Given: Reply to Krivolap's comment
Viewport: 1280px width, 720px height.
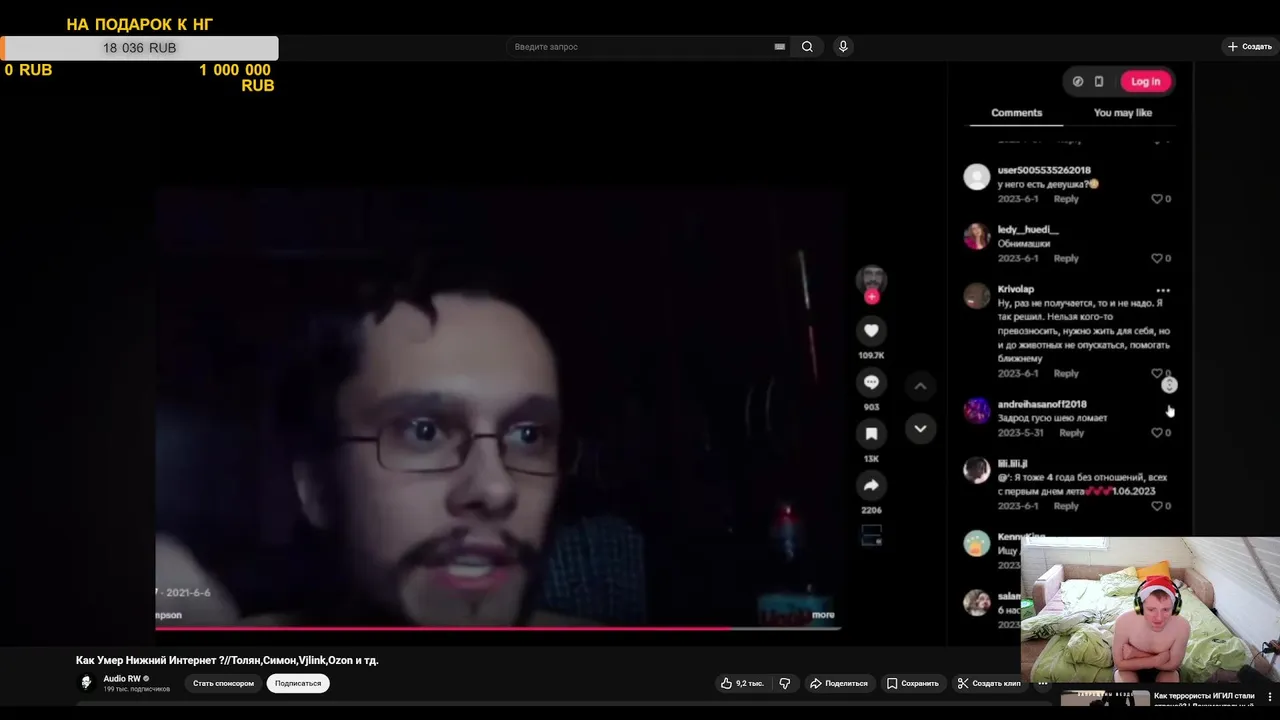Looking at the screenshot, I should [1066, 373].
